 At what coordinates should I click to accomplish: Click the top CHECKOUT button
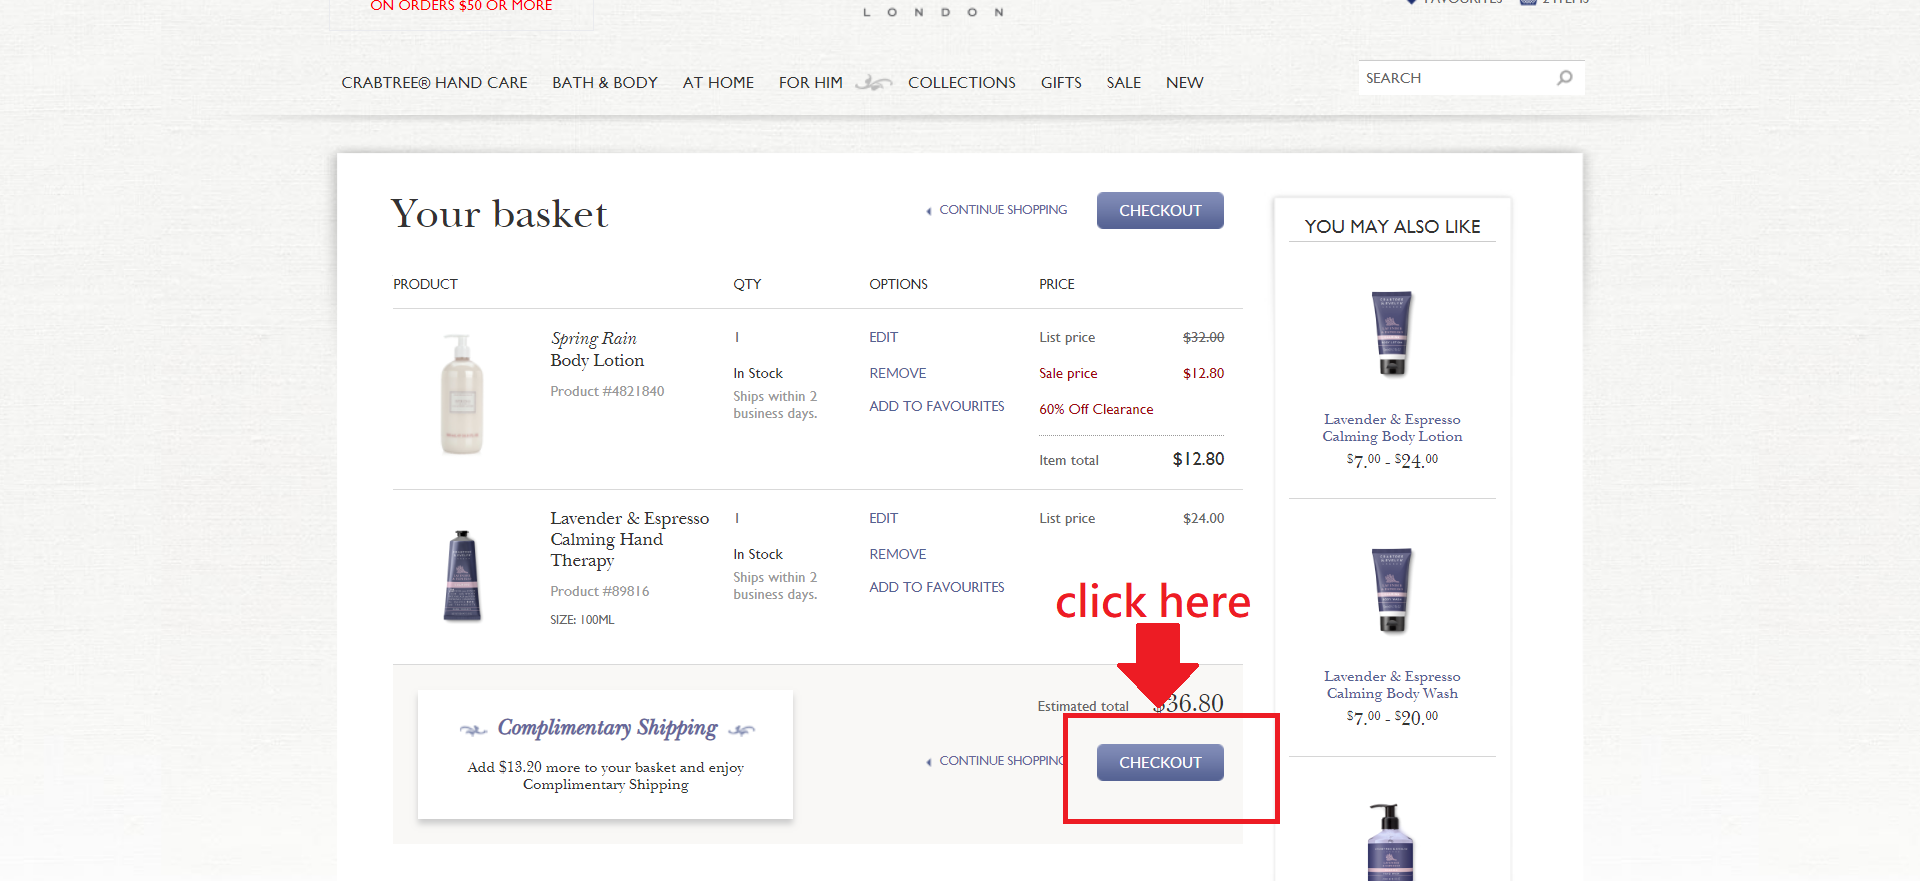(1160, 211)
